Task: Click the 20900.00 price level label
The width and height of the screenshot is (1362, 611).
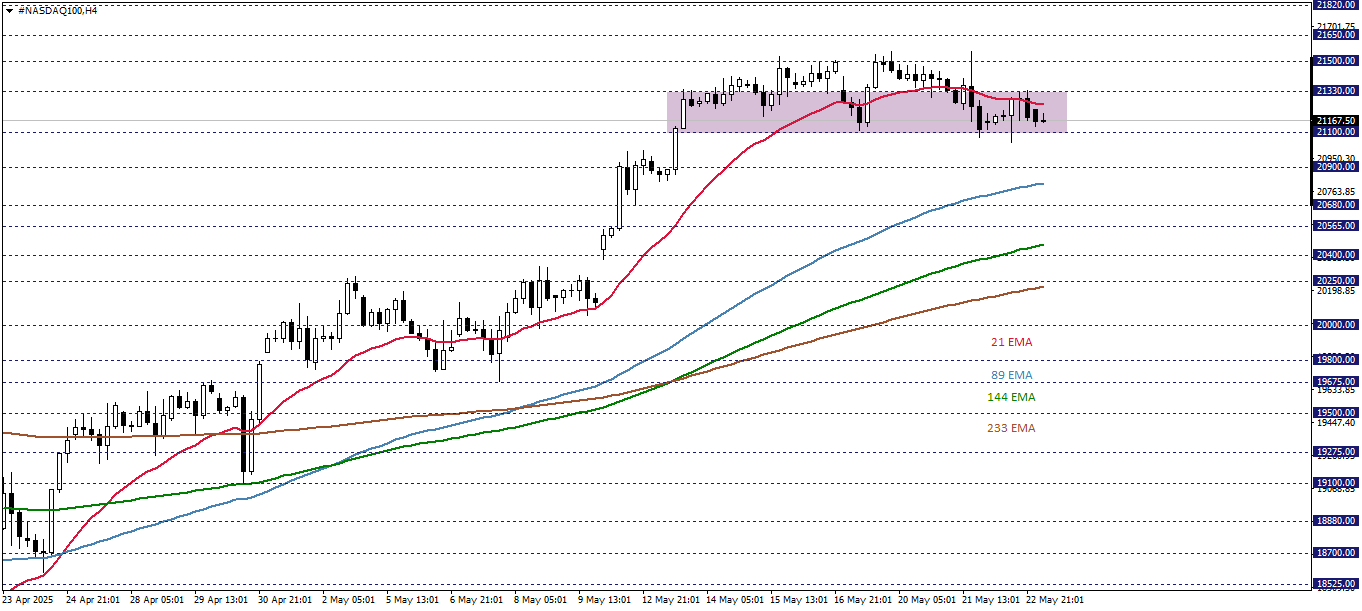Action: point(1336,167)
